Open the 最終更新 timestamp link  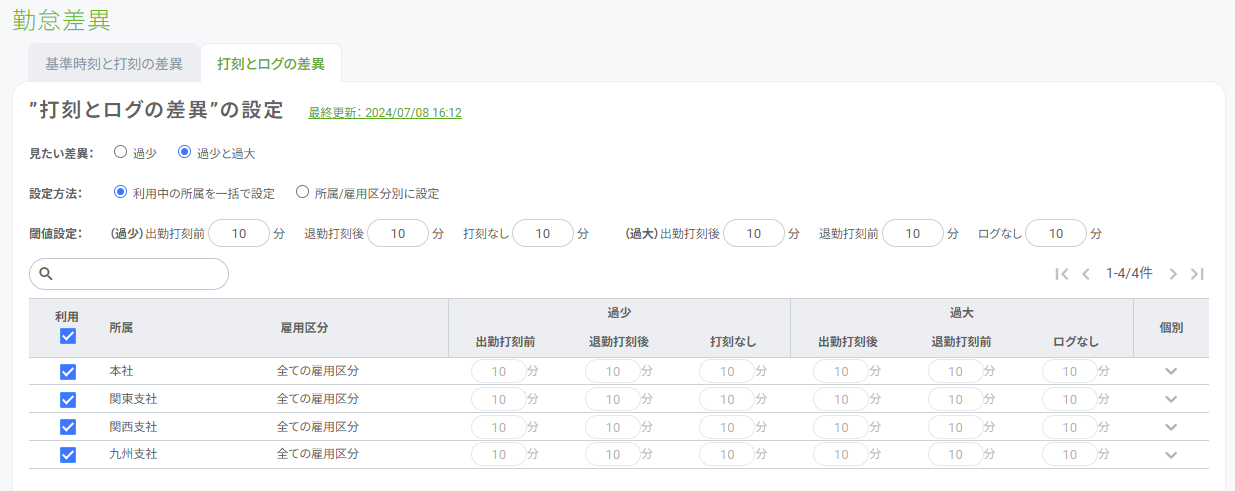tap(385, 113)
